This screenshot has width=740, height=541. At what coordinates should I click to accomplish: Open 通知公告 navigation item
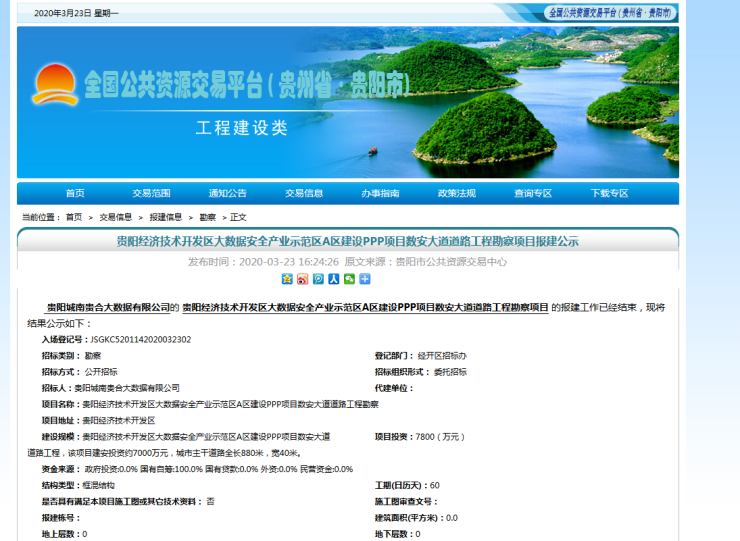[x=227, y=193]
